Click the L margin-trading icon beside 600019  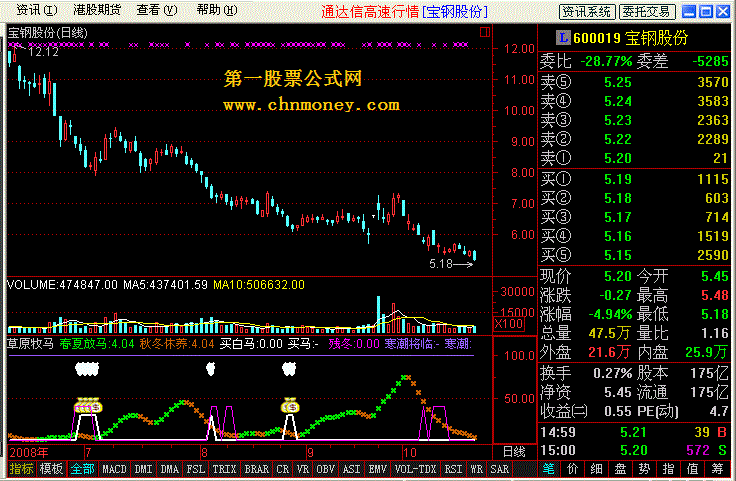tap(562, 38)
